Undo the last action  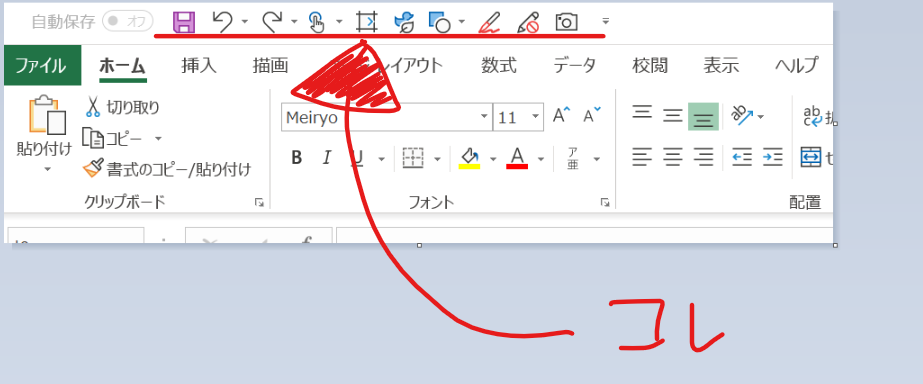coord(222,22)
